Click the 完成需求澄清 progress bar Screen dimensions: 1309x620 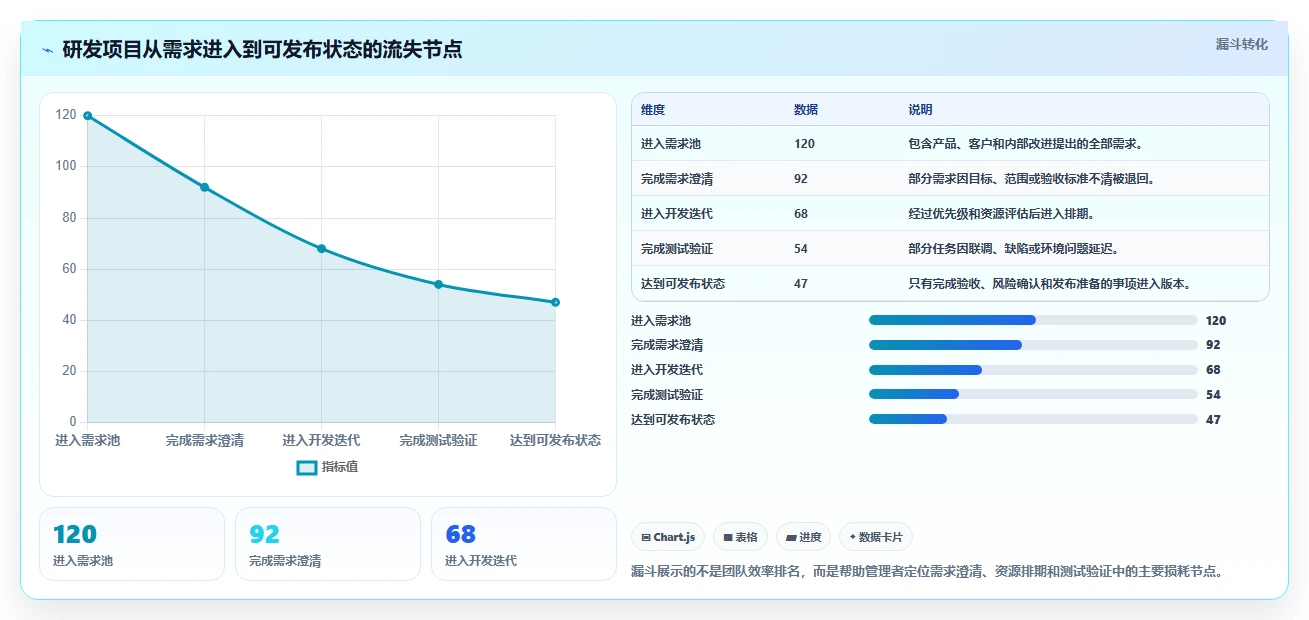click(x=1033, y=345)
